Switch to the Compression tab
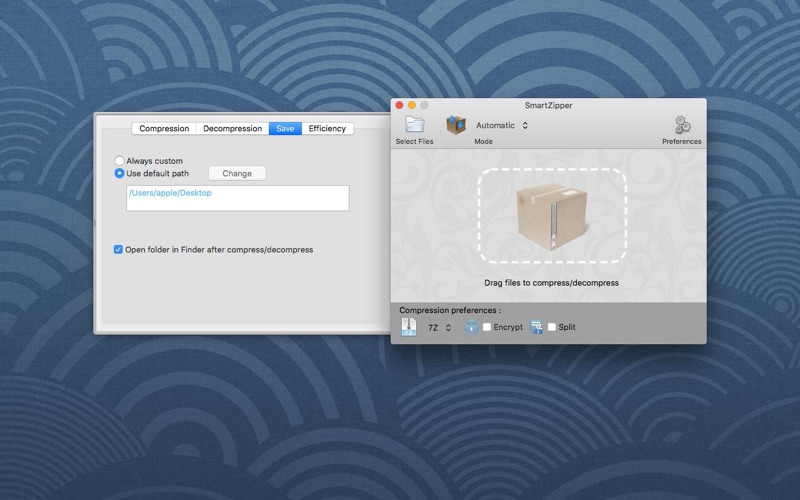Viewport: 800px width, 500px height. pos(164,129)
